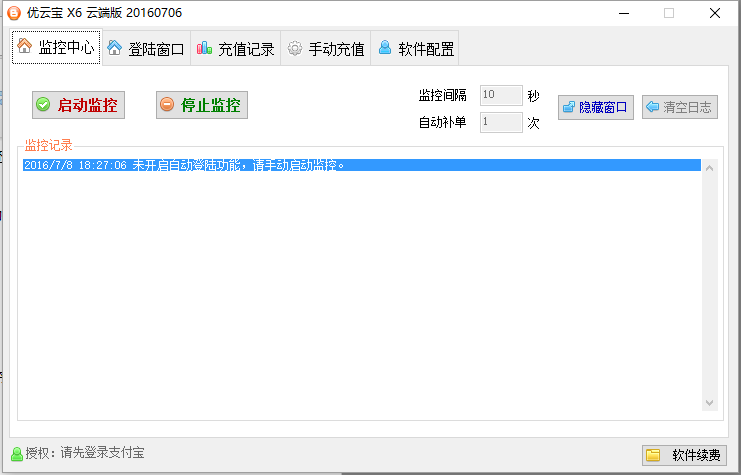Click the app logo icon in title bar

click(12, 13)
